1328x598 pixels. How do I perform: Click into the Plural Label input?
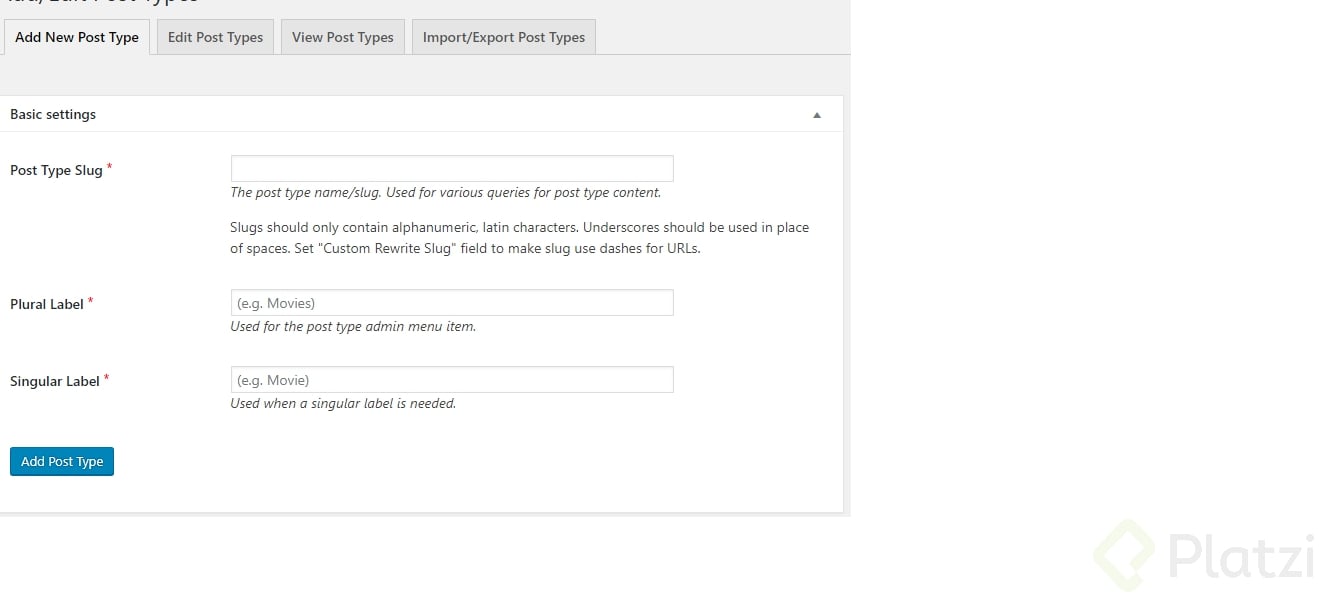click(452, 302)
